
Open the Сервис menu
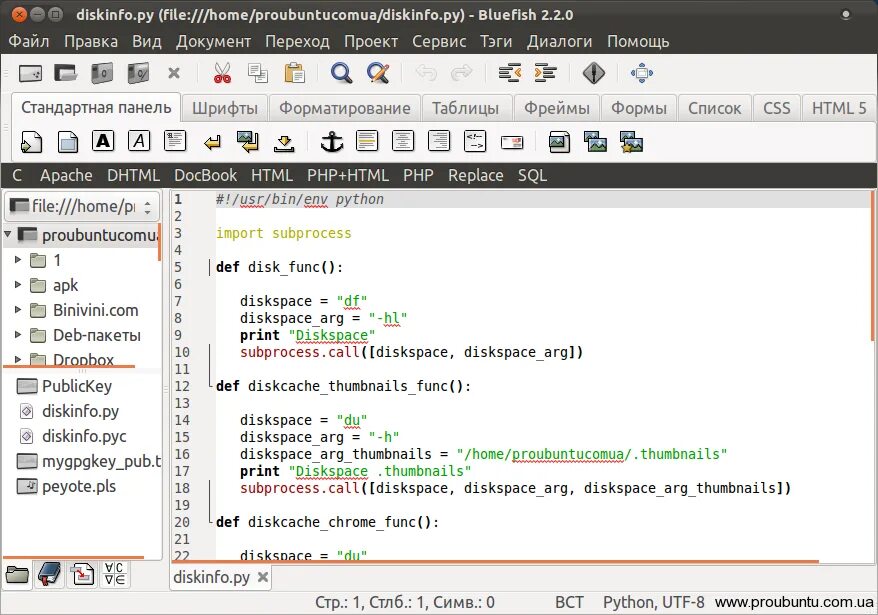pyautogui.click(x=439, y=41)
